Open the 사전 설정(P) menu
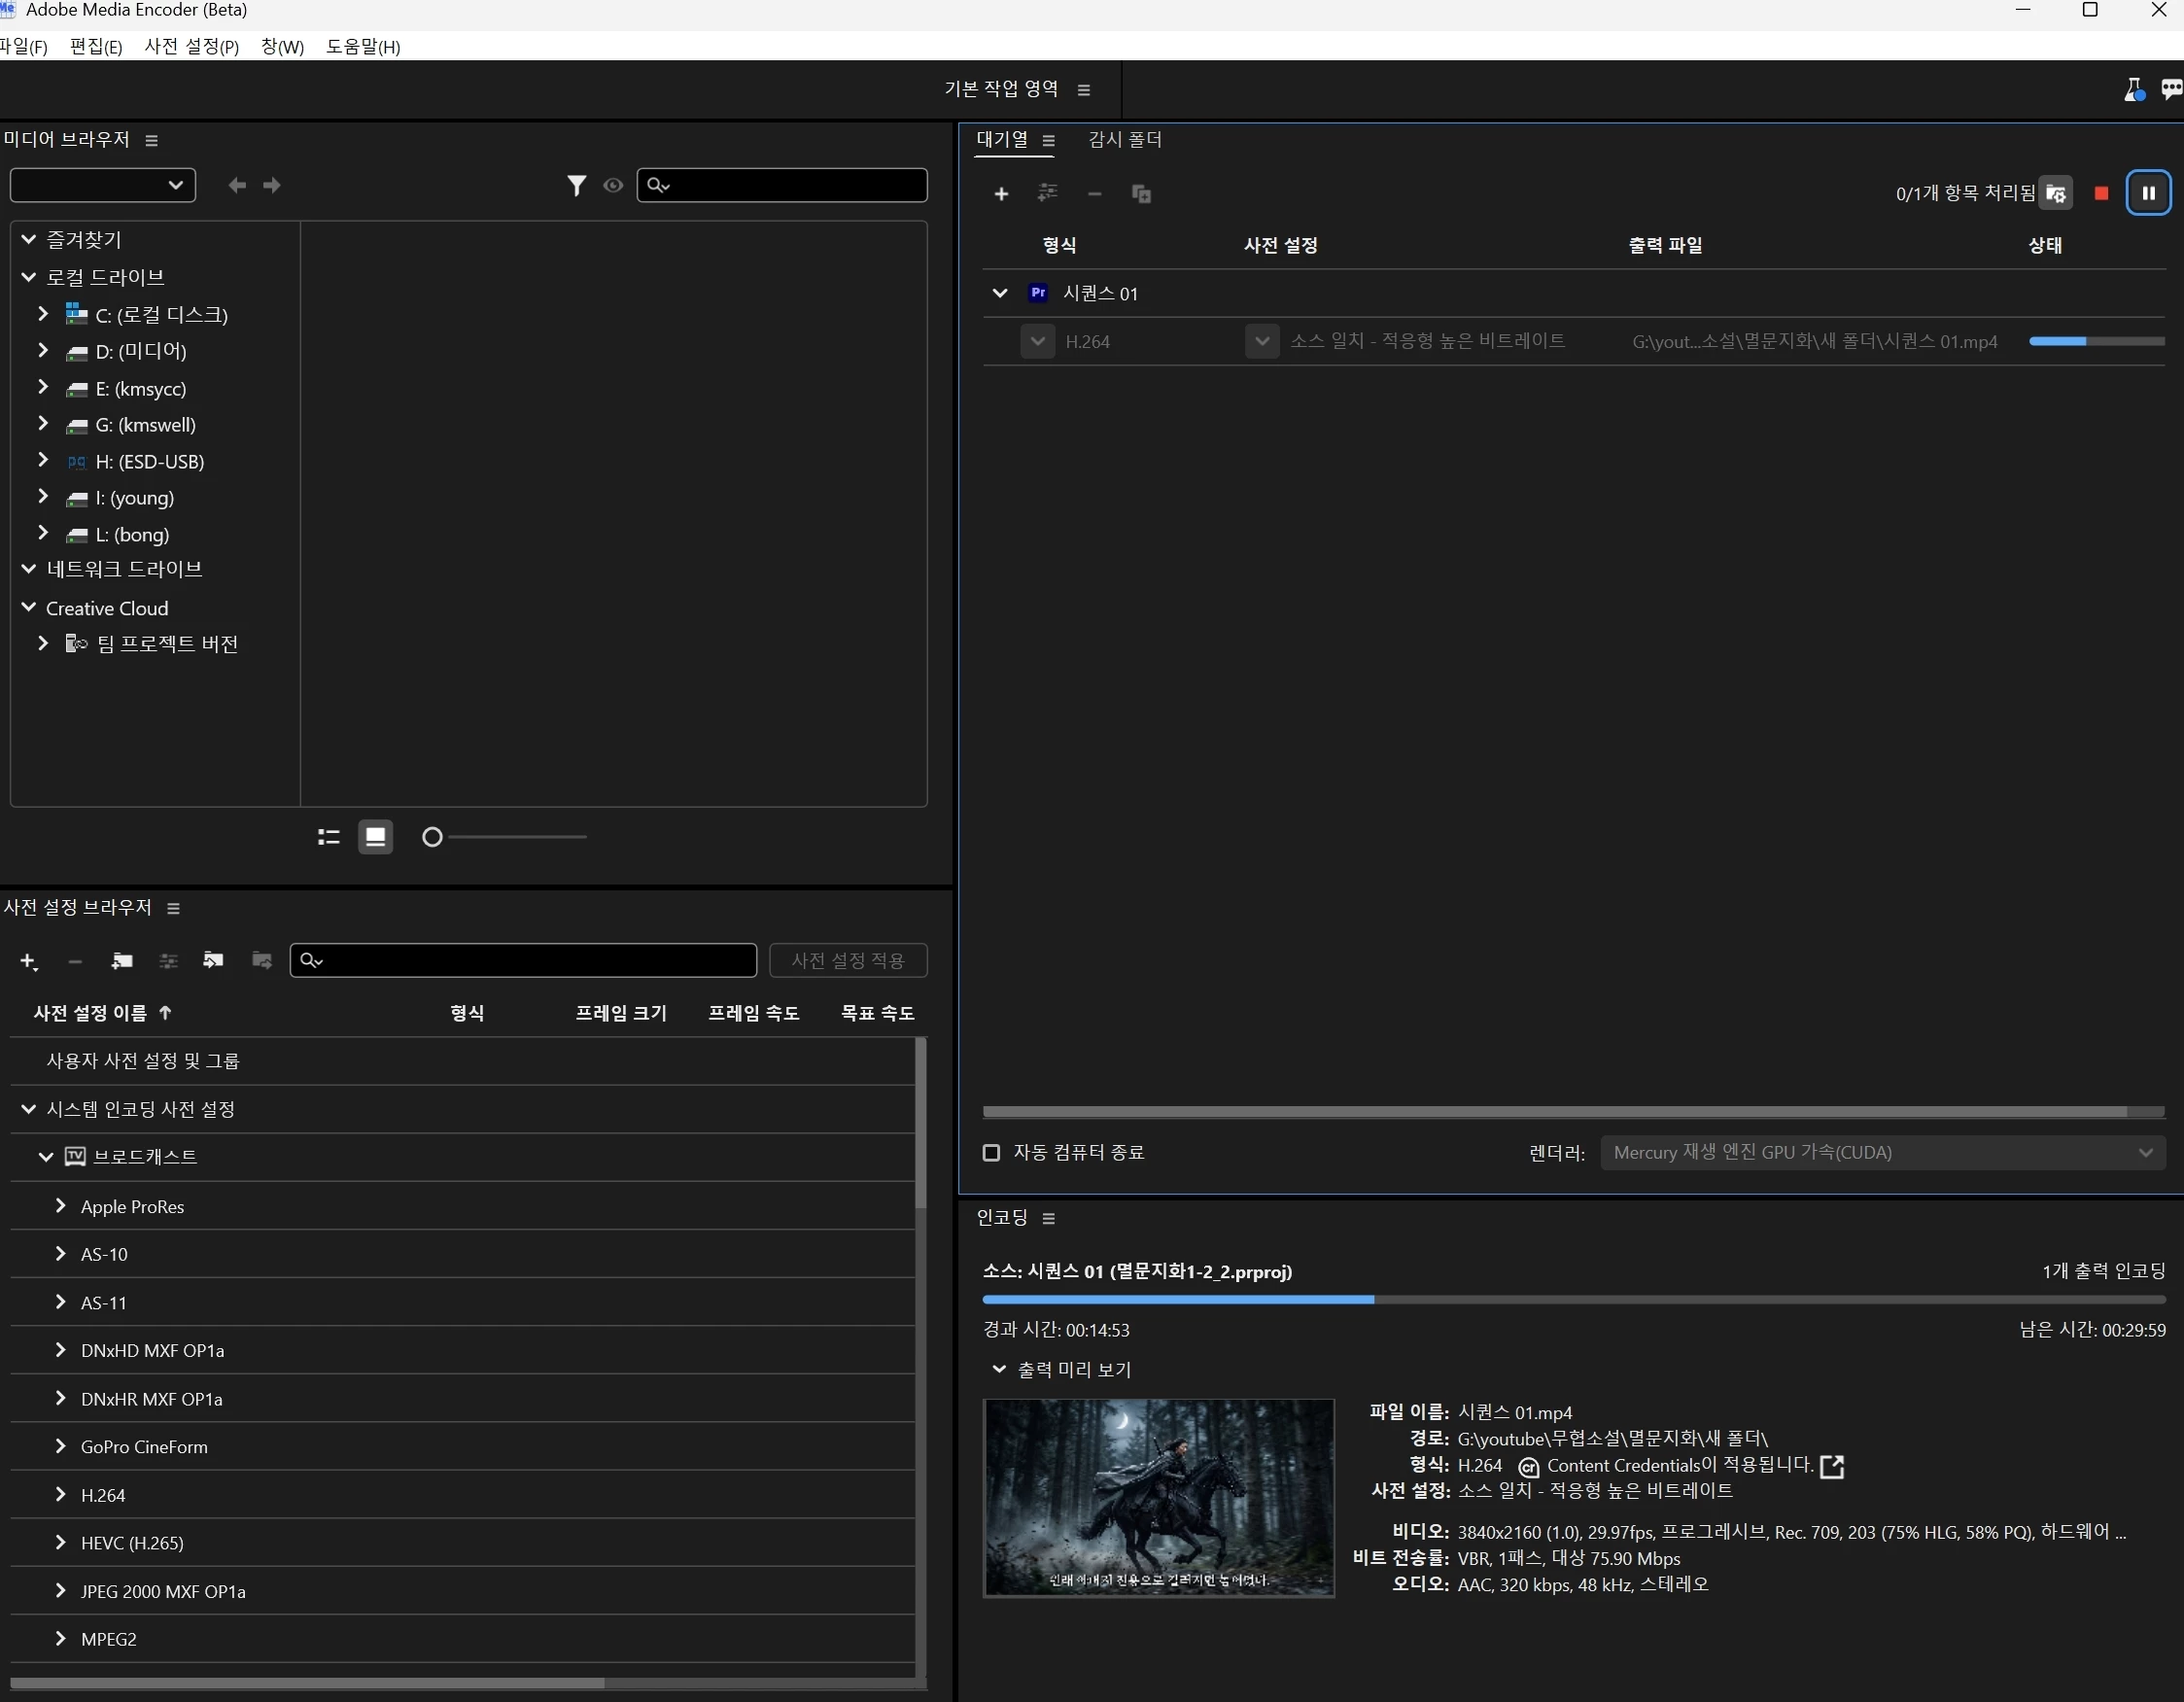This screenshot has height=1702, width=2184. (192, 47)
